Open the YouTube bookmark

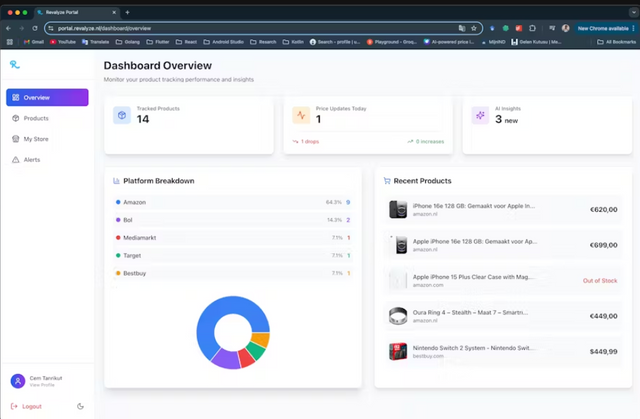pos(63,42)
